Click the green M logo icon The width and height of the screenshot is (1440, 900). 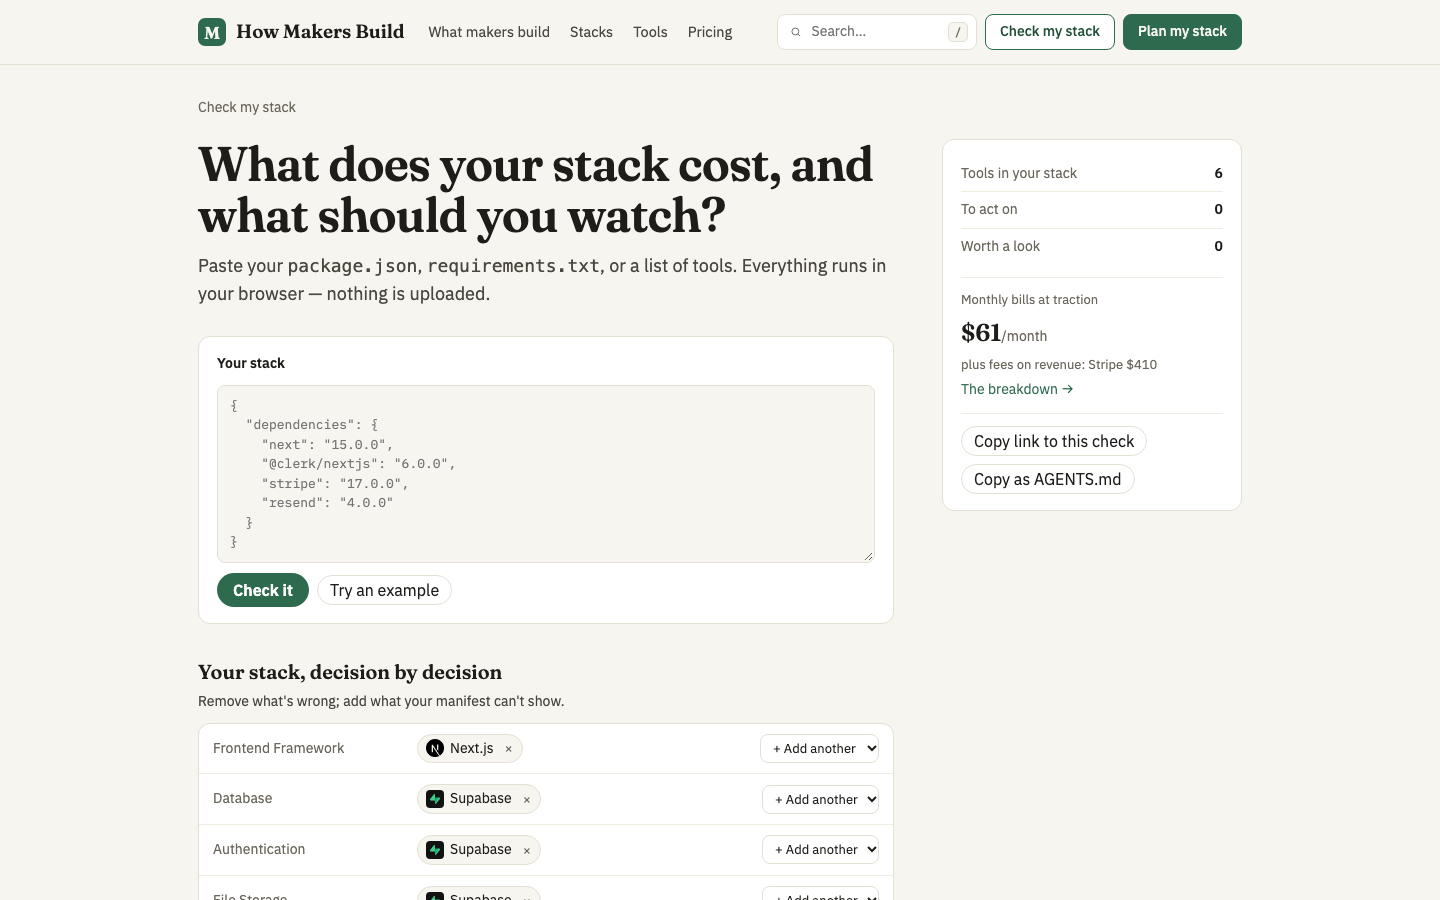click(212, 32)
